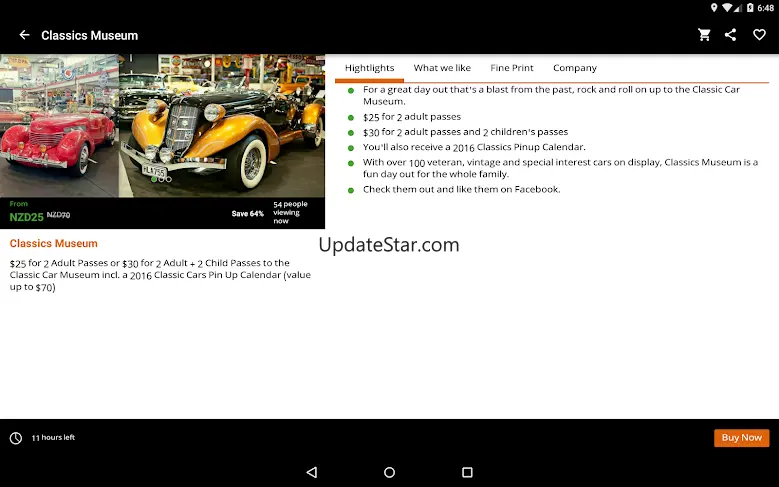Tap the Classics Museum title in top bar
Image resolution: width=779 pixels, height=487 pixels.
tap(89, 35)
